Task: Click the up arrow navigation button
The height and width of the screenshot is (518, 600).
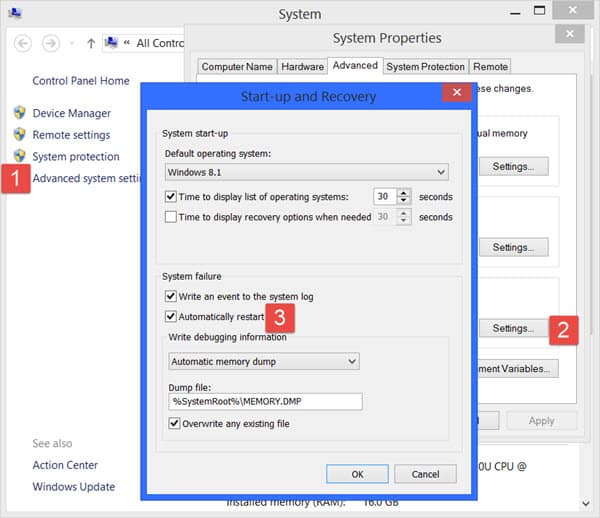Action: [91, 43]
